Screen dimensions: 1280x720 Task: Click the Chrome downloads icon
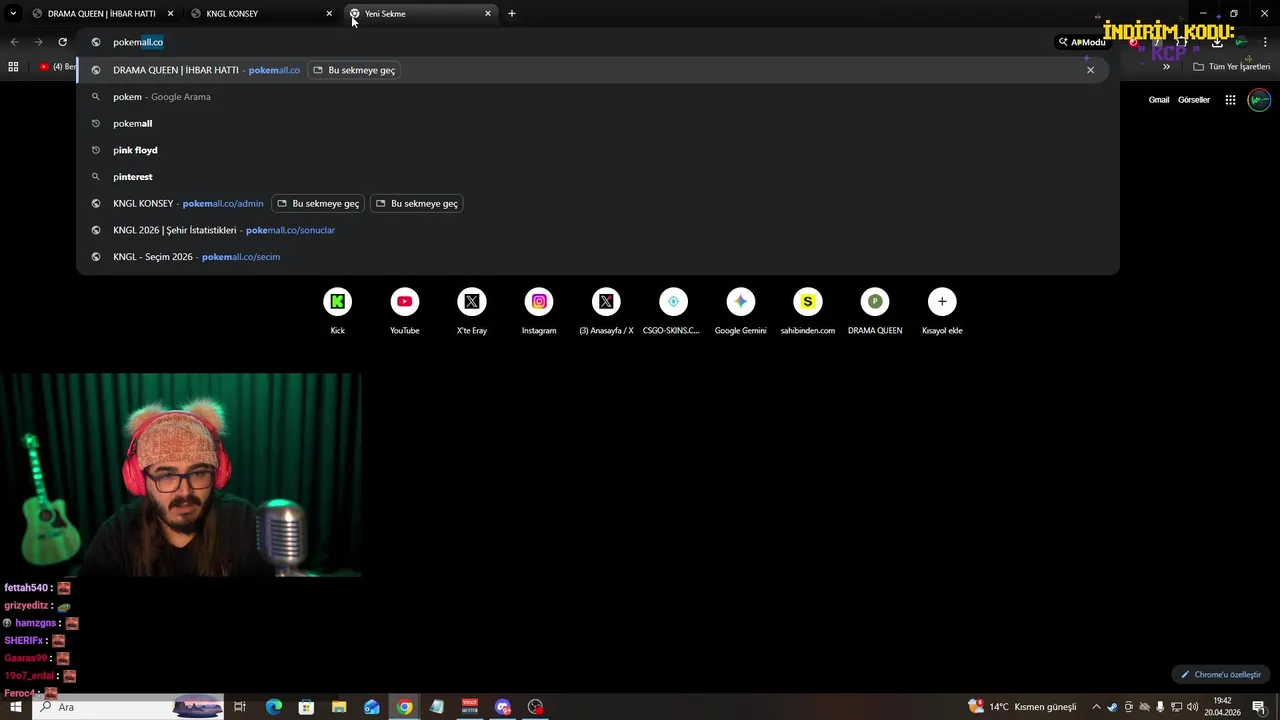coord(1217,42)
